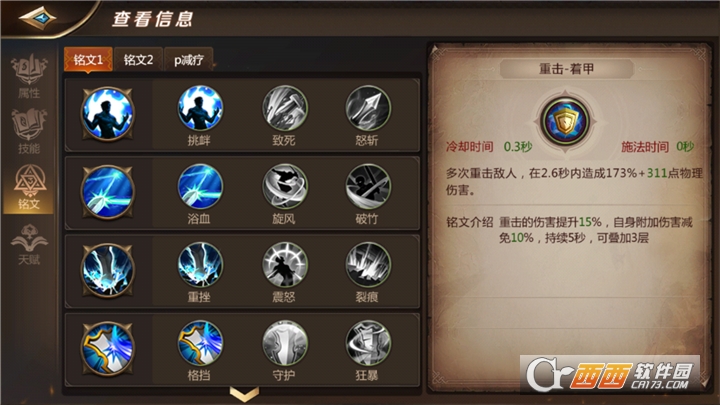This screenshot has width=720, height=405.
Task: Pick the 裂痕 rune icon
Action: tap(368, 265)
